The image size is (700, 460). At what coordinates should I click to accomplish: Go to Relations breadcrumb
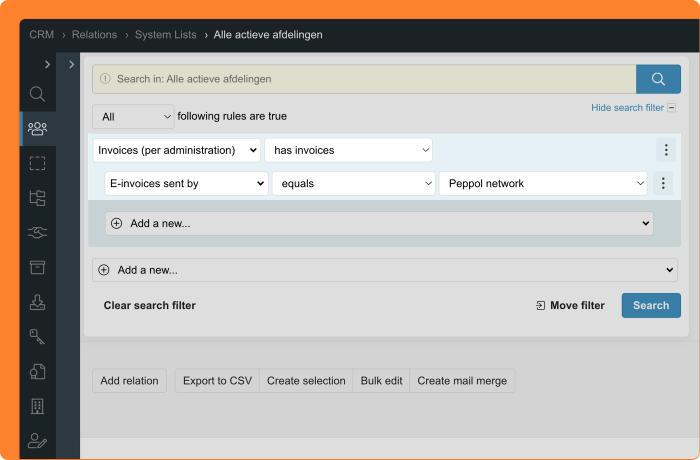point(95,35)
